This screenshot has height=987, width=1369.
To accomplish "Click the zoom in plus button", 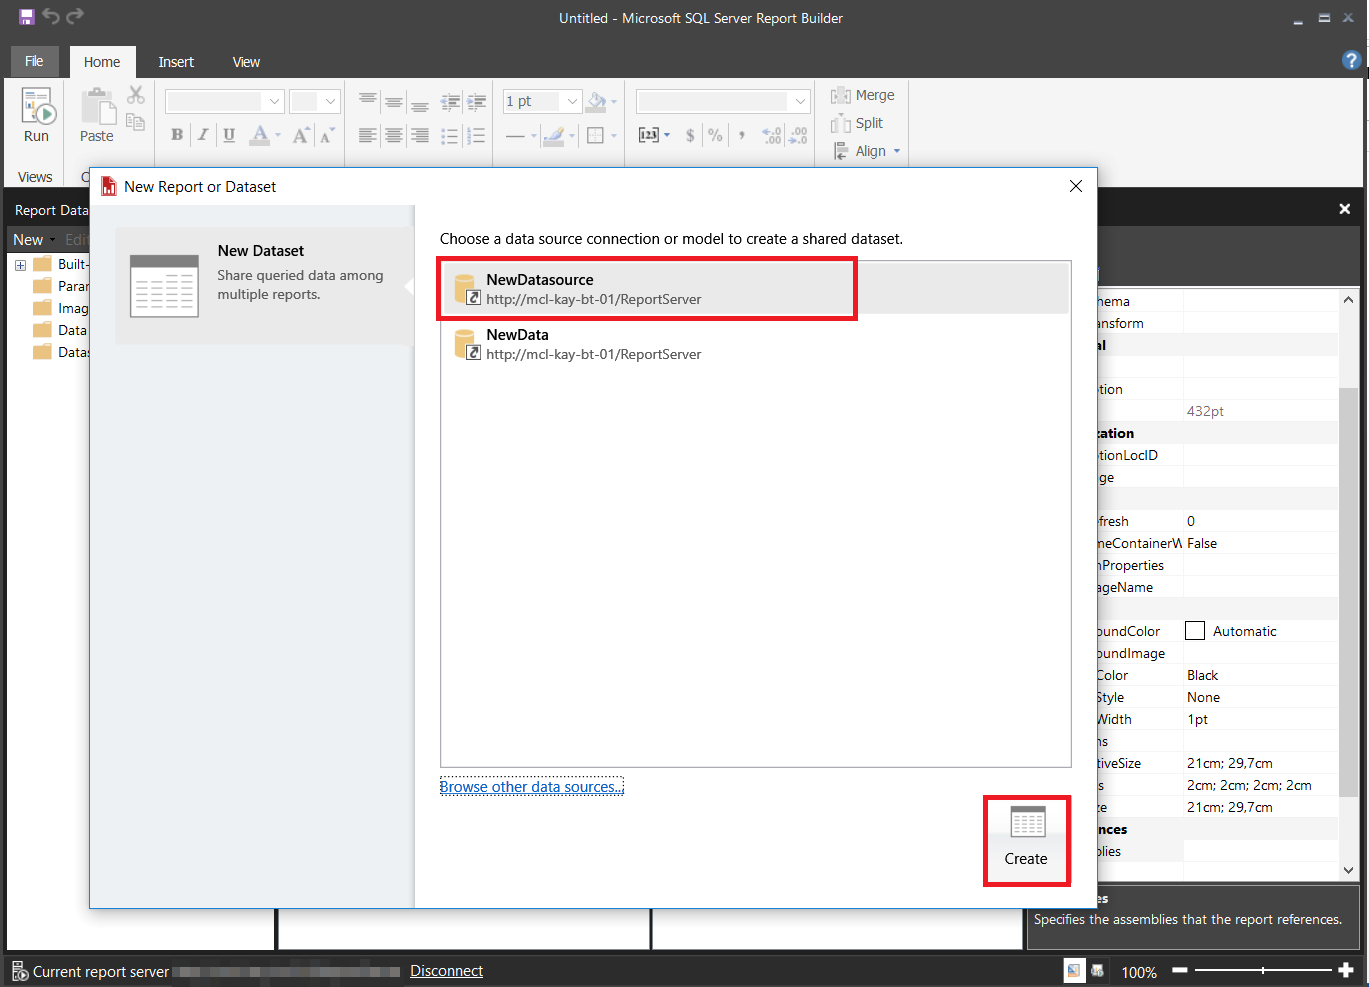I will [1346, 970].
